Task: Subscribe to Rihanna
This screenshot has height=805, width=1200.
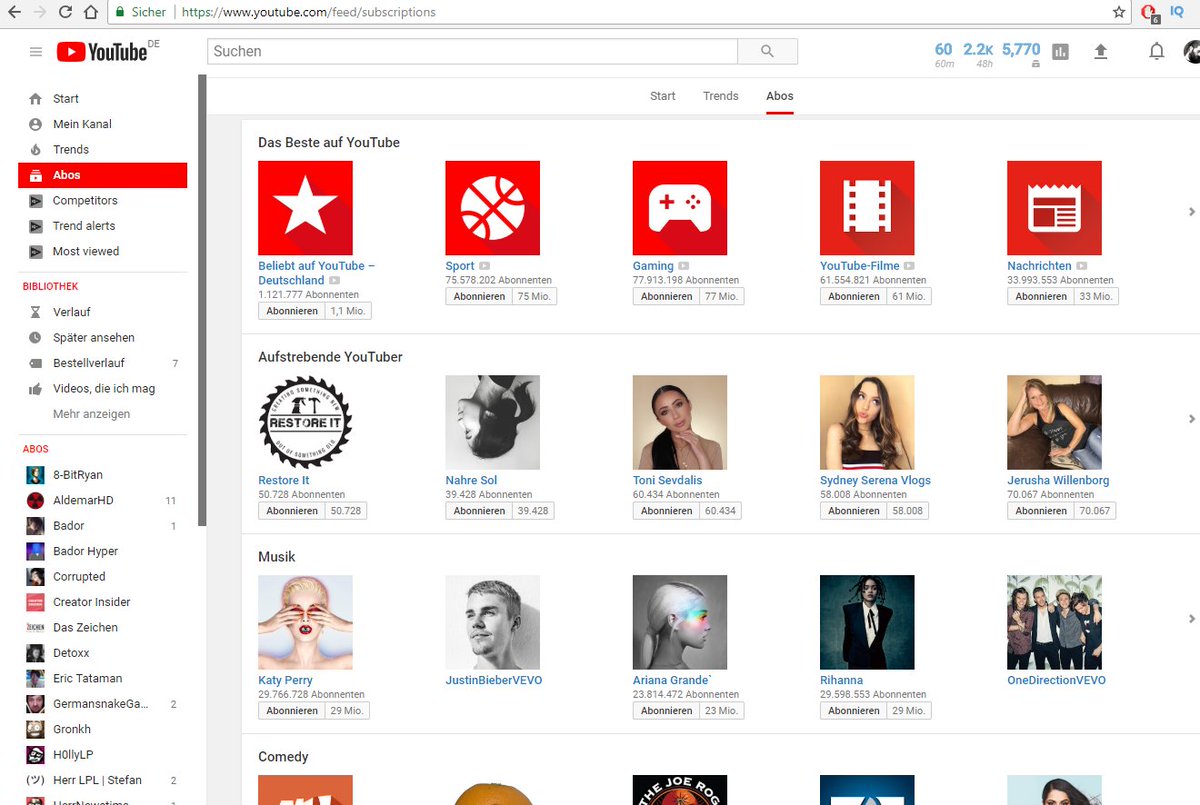Action: click(854, 710)
